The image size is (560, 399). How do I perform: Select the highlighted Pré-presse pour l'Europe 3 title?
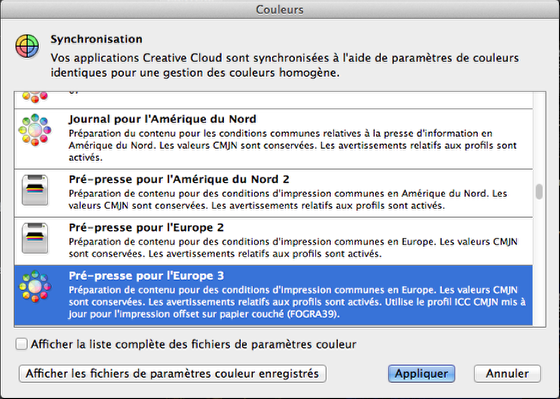point(146,276)
